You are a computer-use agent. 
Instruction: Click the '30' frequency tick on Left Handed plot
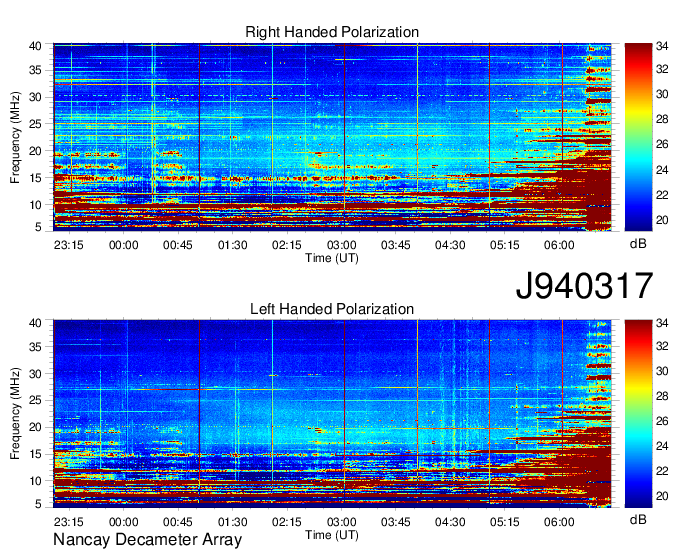click(x=36, y=374)
